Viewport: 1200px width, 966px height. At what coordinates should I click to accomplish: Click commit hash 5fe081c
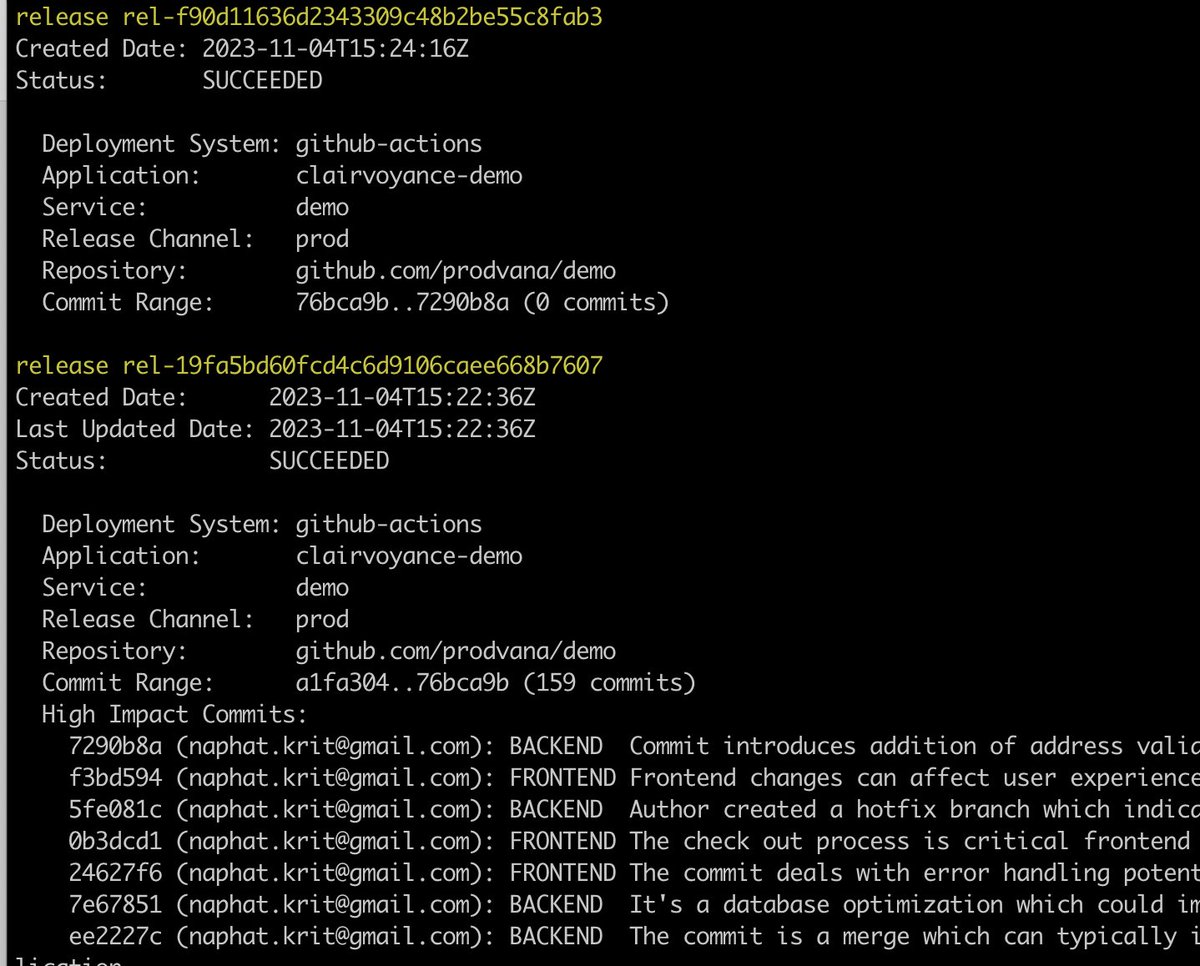point(115,810)
